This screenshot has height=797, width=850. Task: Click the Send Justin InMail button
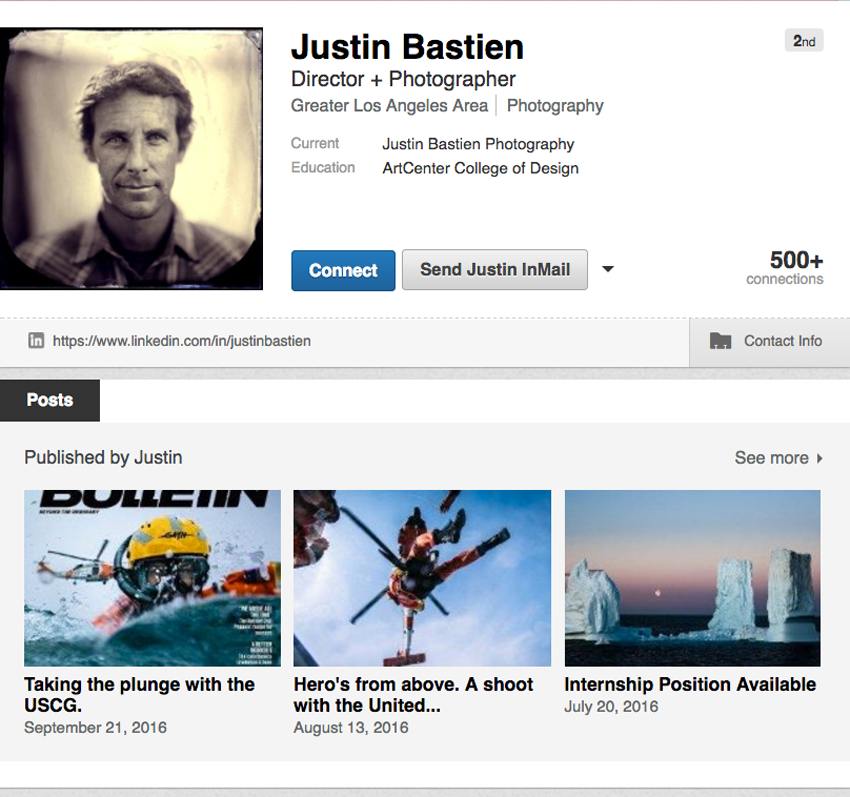click(x=494, y=270)
